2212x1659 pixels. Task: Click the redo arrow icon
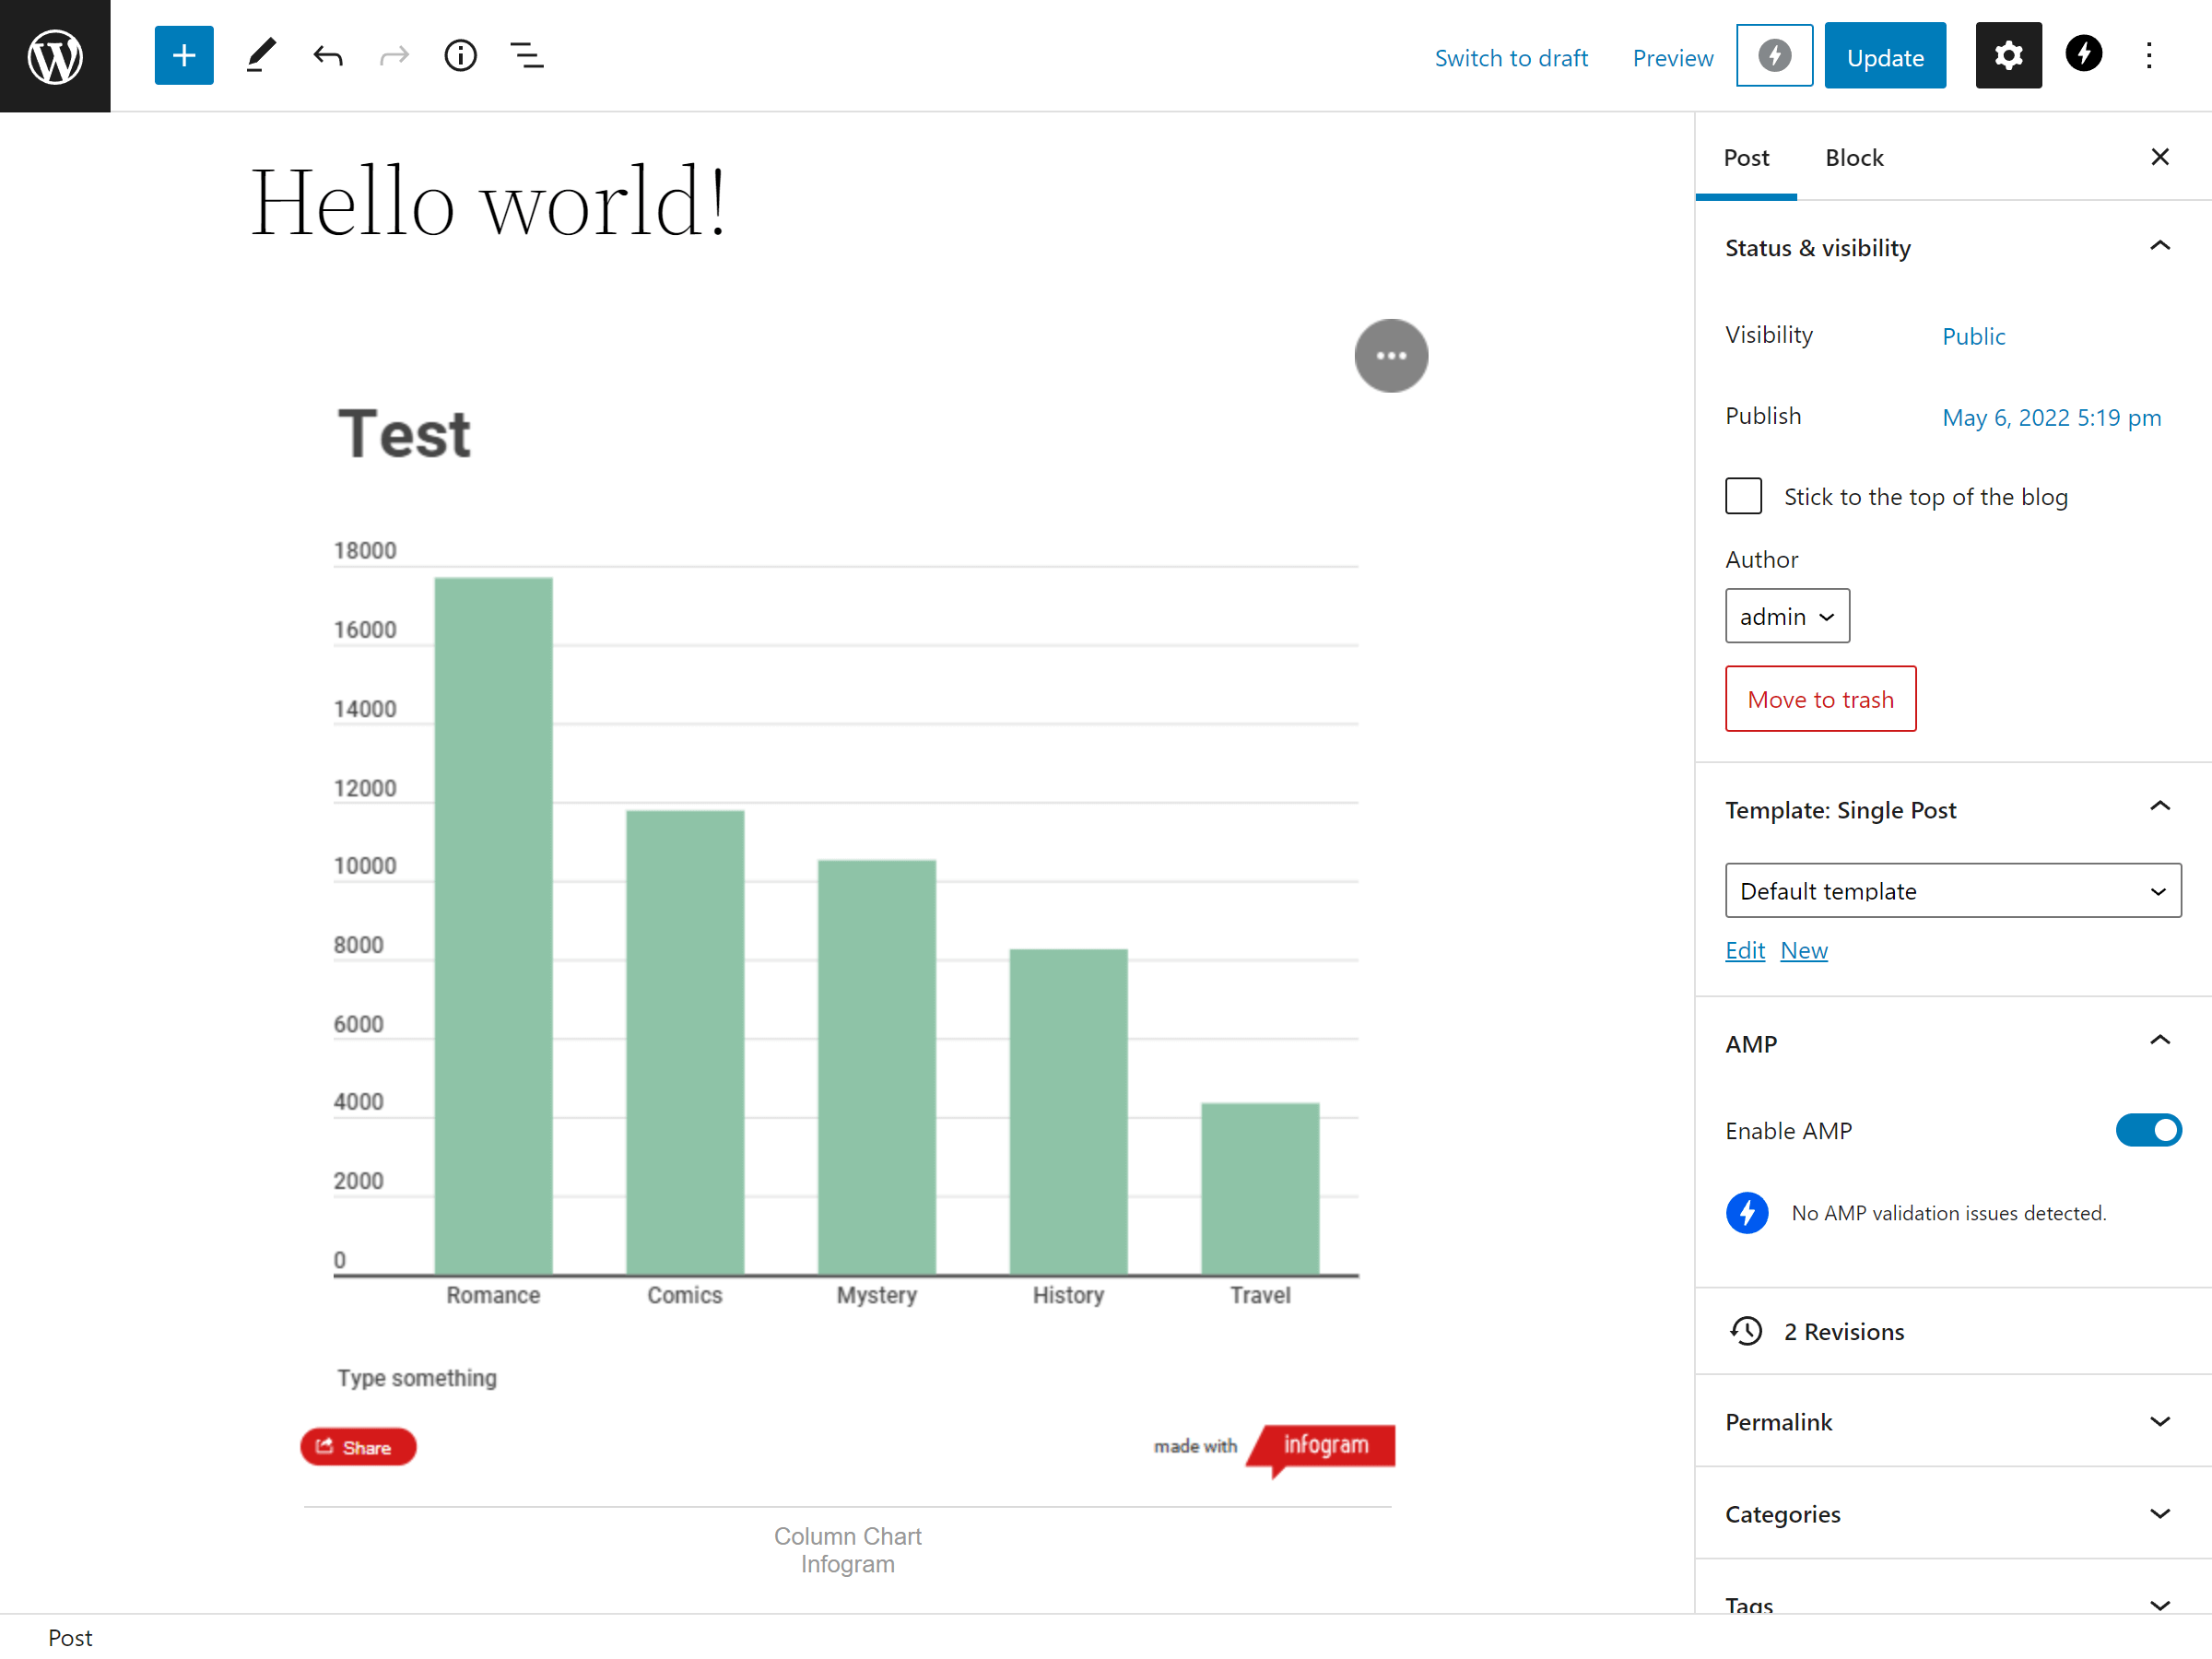tap(394, 56)
